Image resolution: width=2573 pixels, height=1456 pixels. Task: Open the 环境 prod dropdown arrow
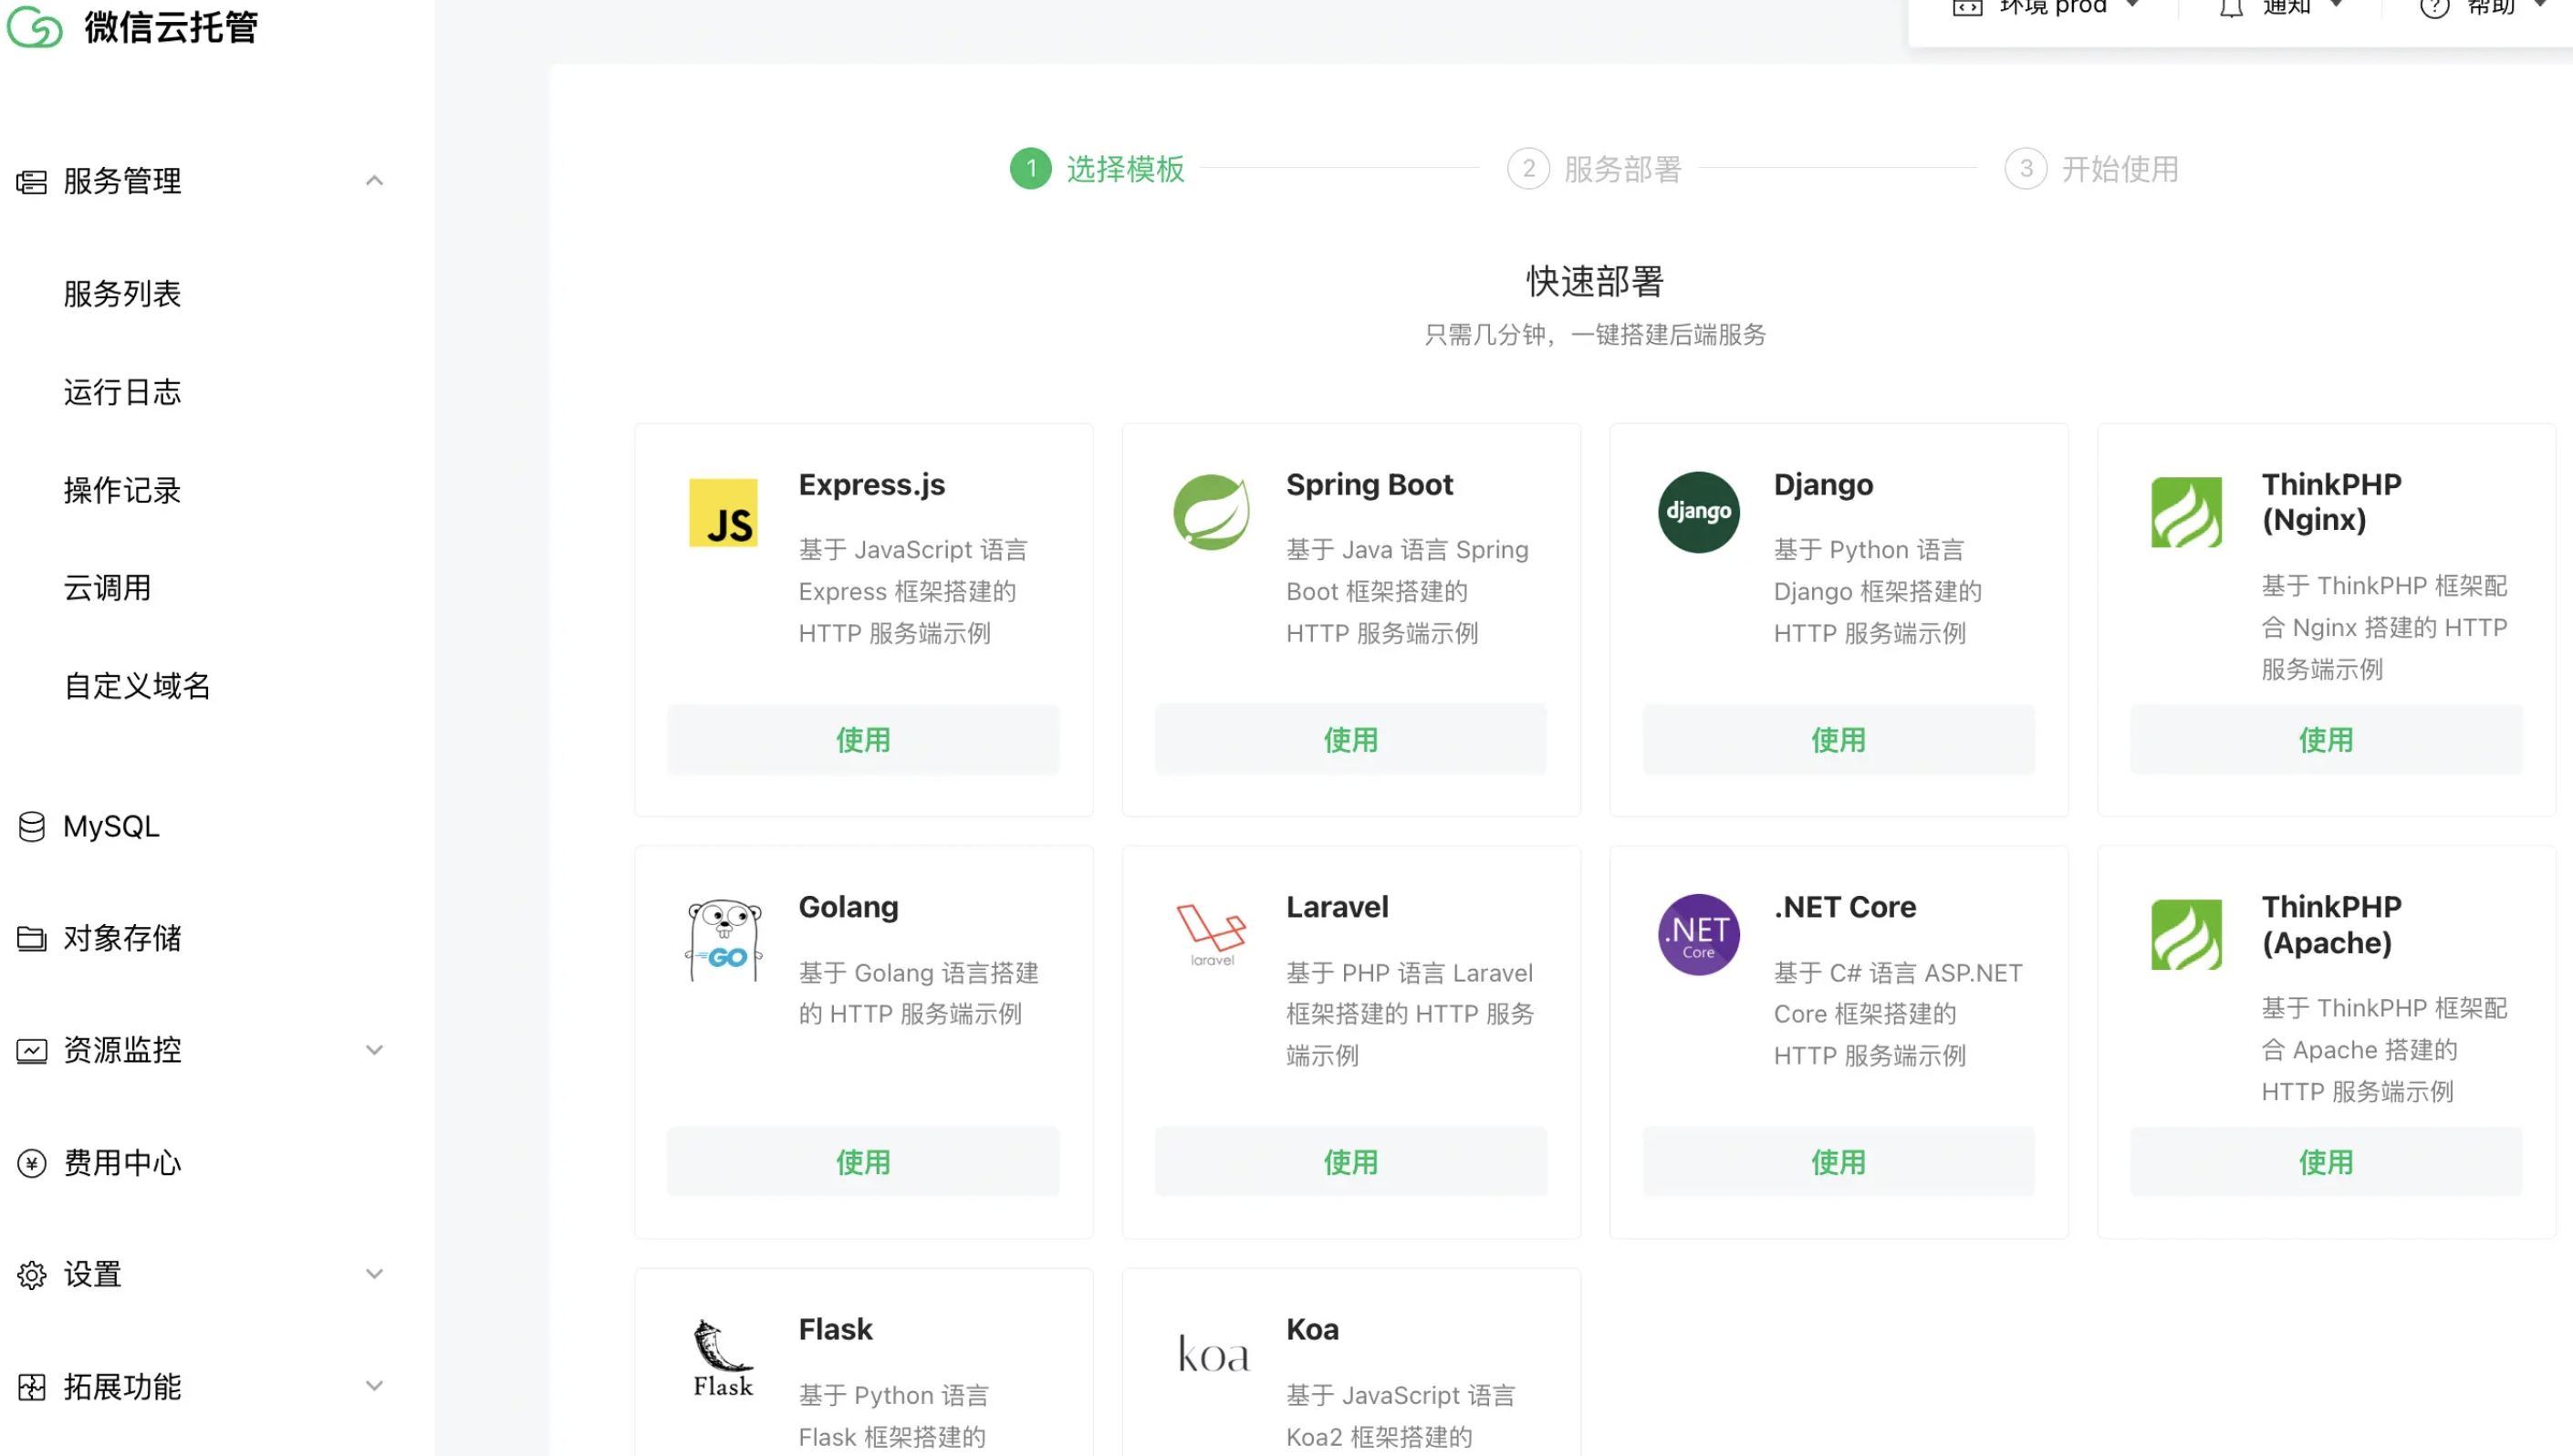(2133, 5)
